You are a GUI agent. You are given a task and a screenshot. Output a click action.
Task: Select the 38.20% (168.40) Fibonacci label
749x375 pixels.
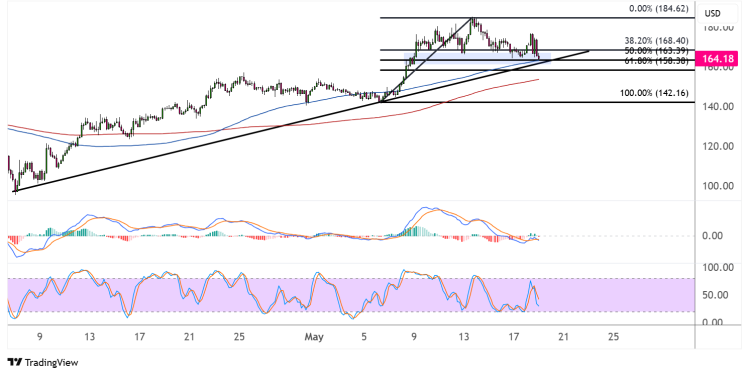[656, 41]
